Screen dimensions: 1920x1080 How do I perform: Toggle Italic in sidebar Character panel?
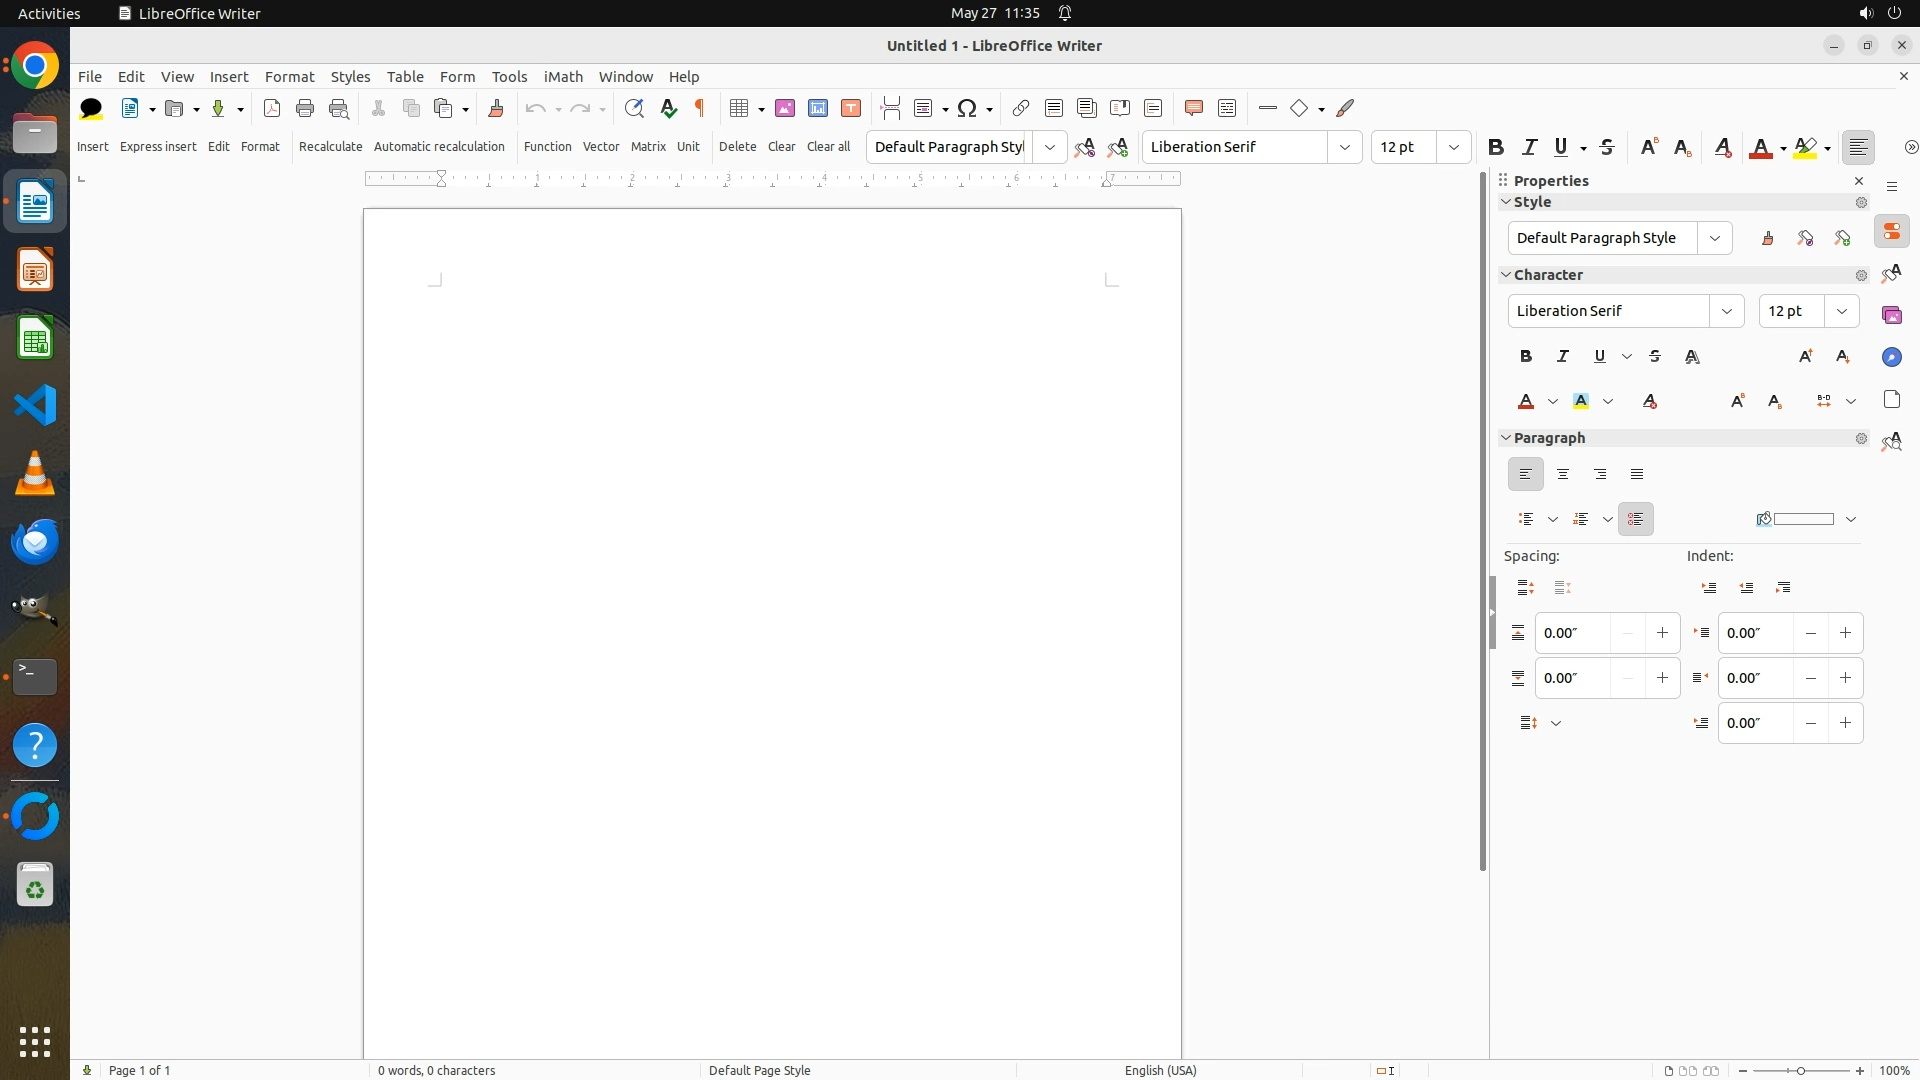tap(1562, 356)
